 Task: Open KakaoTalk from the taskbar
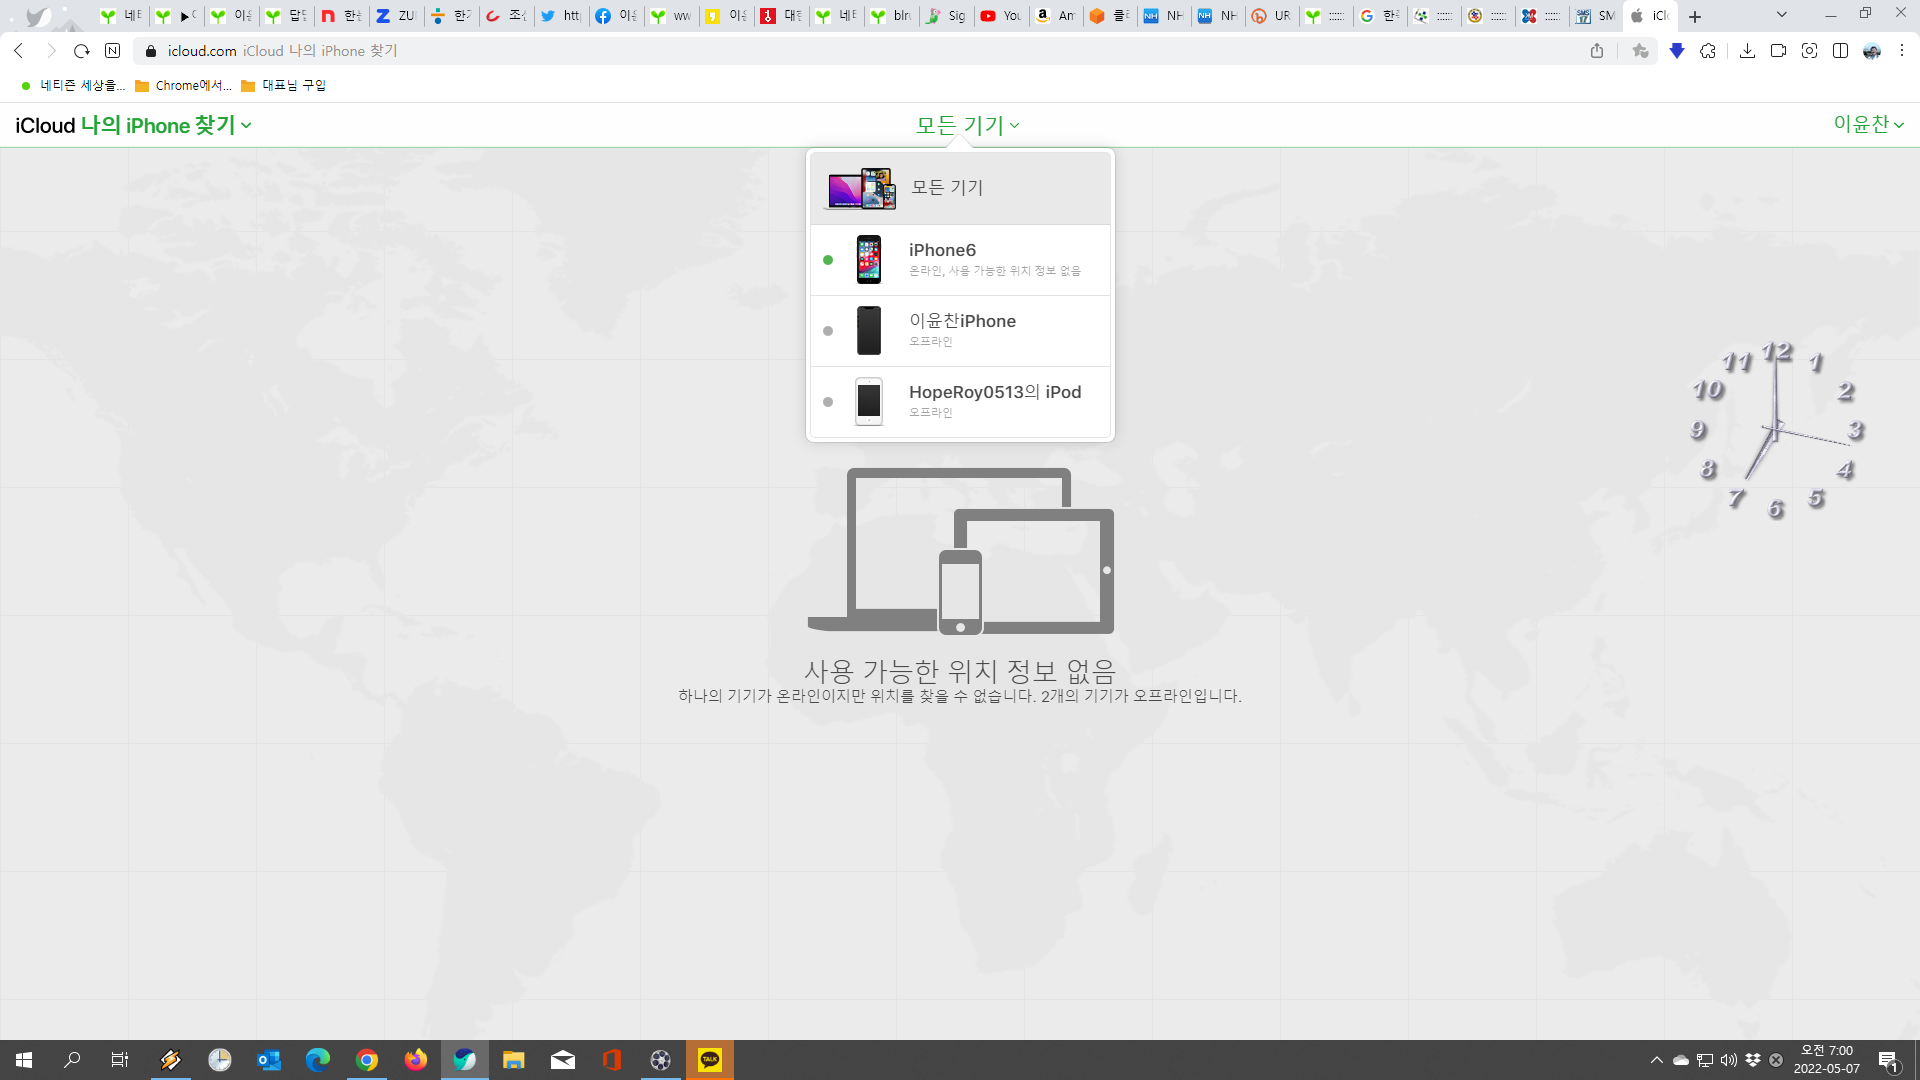coord(710,1060)
